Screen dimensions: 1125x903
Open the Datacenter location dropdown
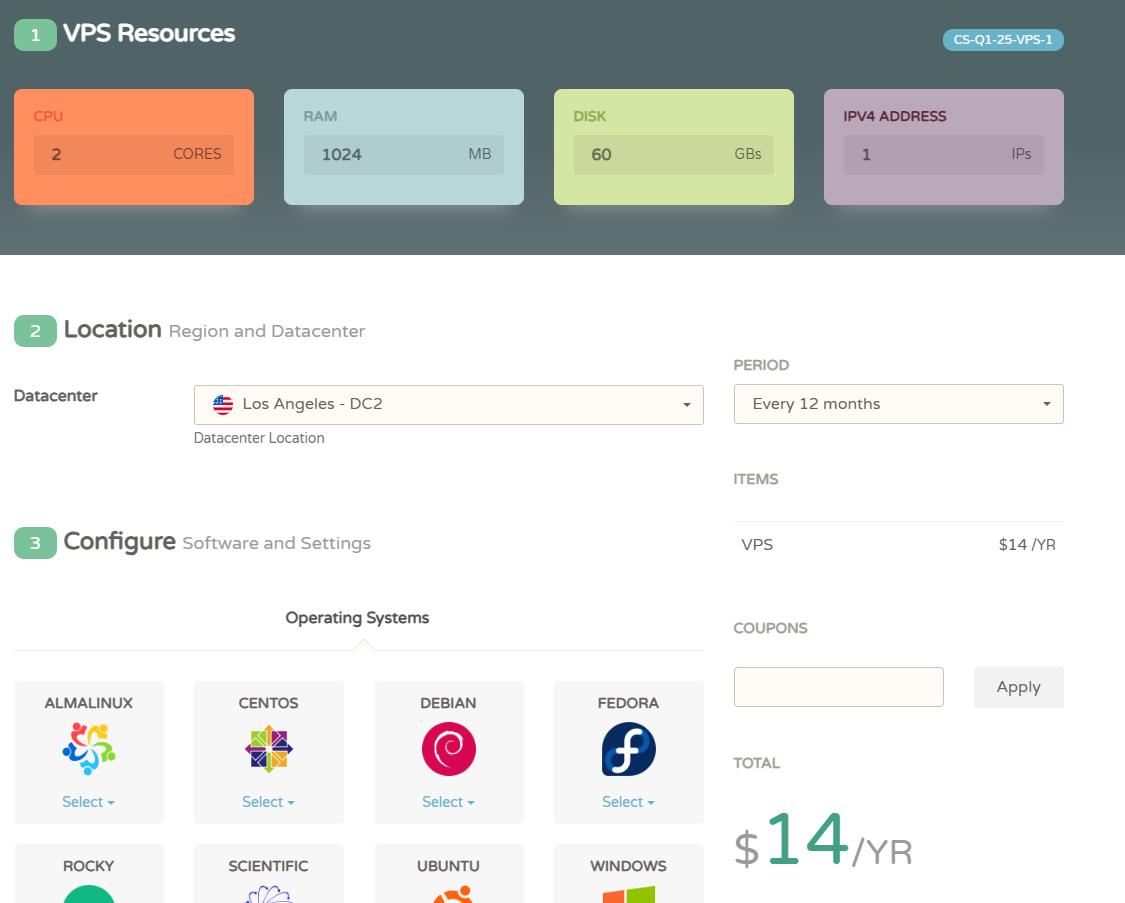448,405
